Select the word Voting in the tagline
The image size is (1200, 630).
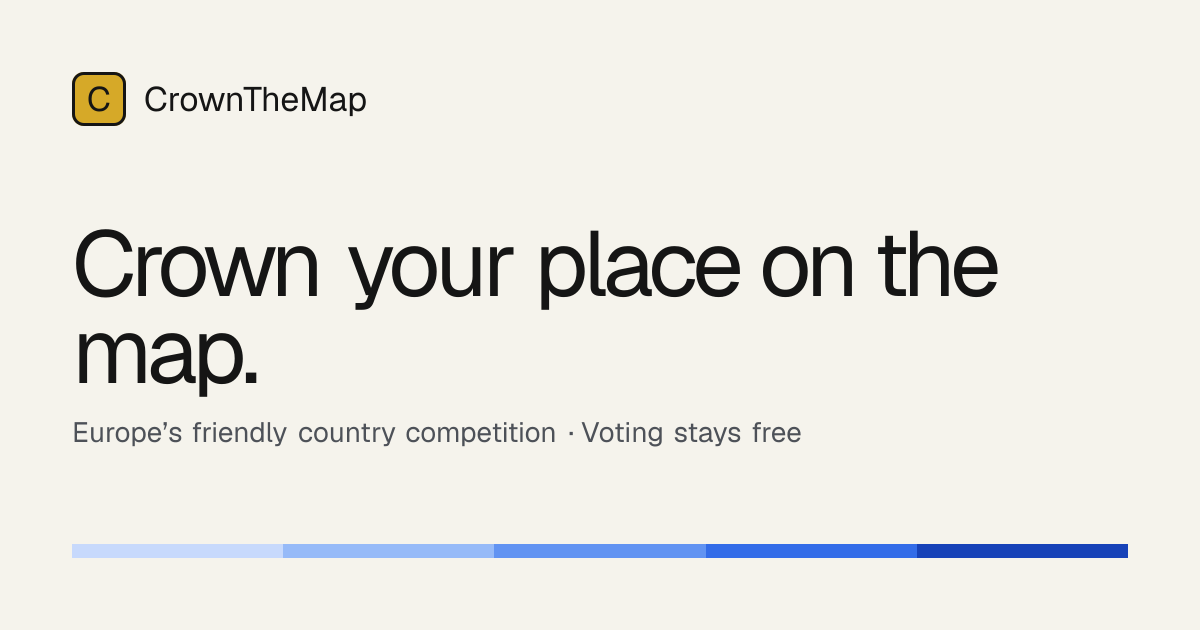point(622,434)
